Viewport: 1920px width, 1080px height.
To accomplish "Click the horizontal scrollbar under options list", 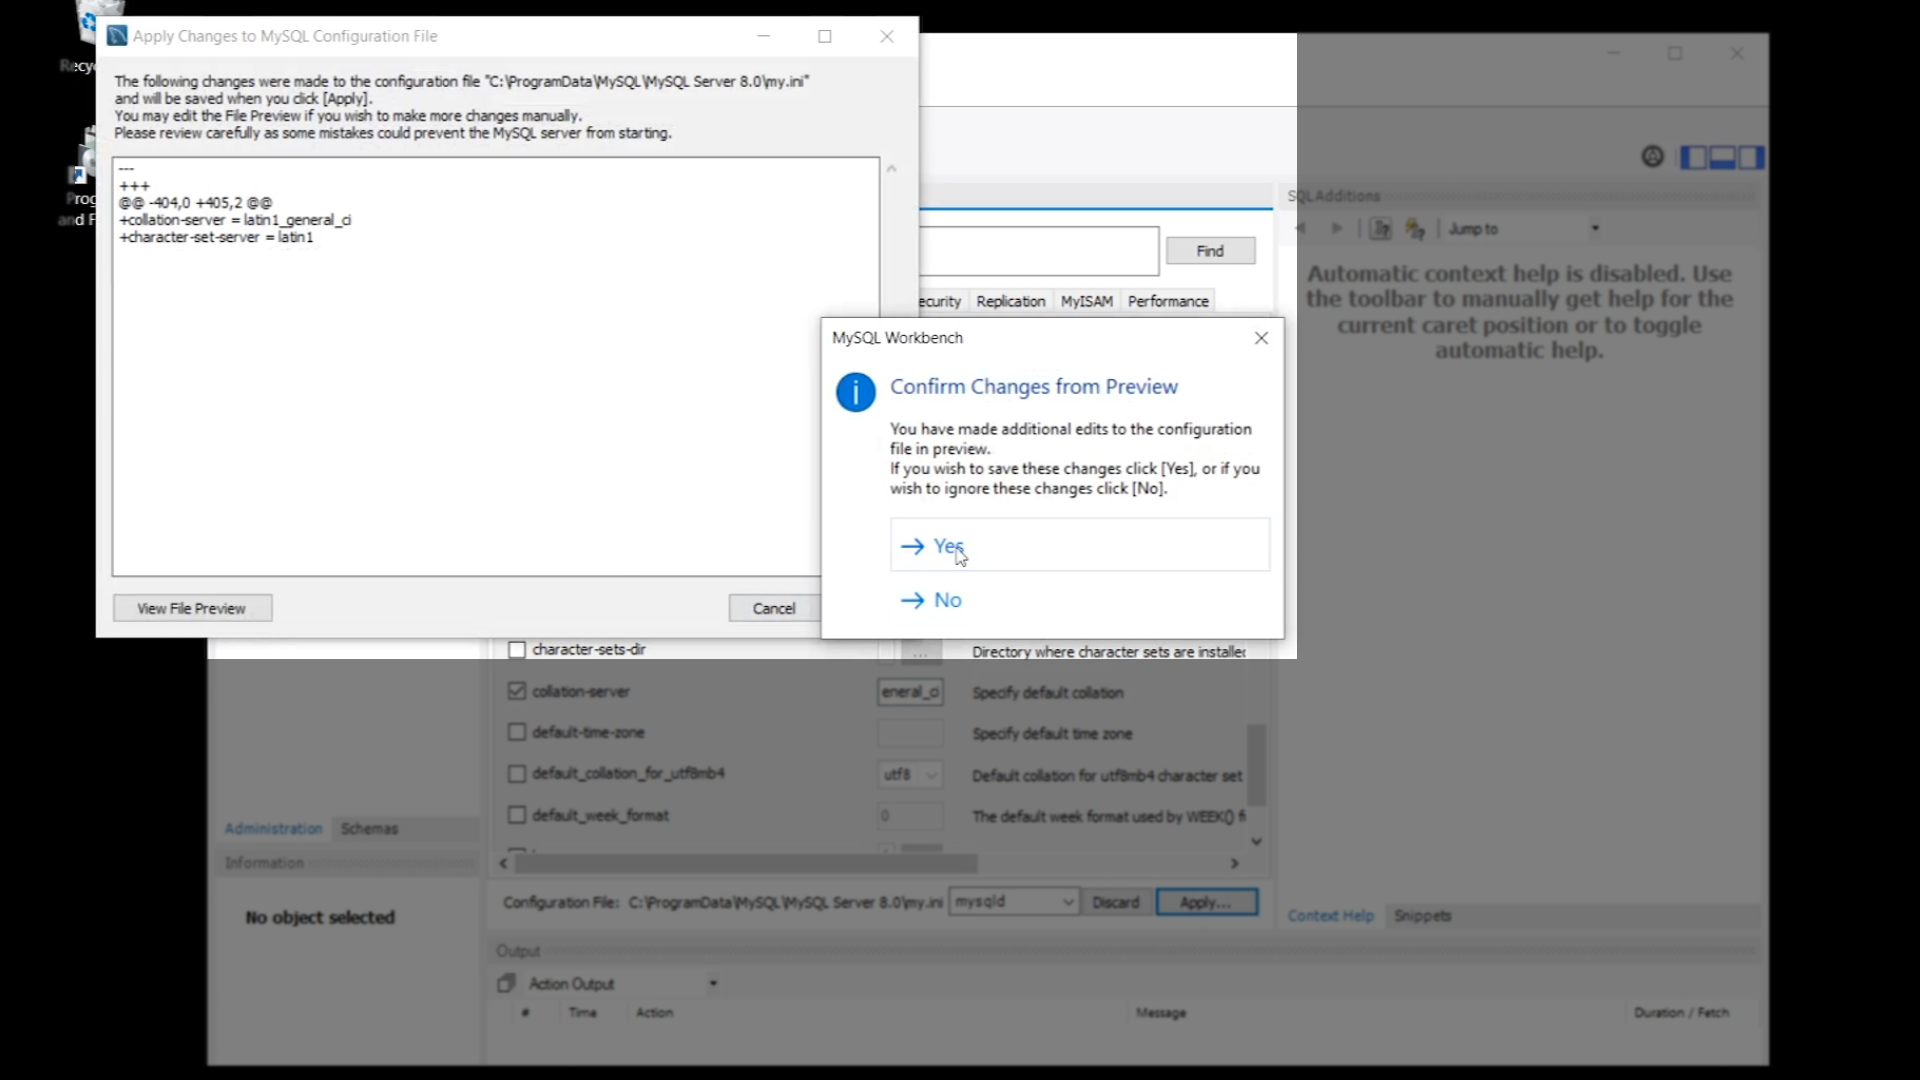I will pos(744,863).
